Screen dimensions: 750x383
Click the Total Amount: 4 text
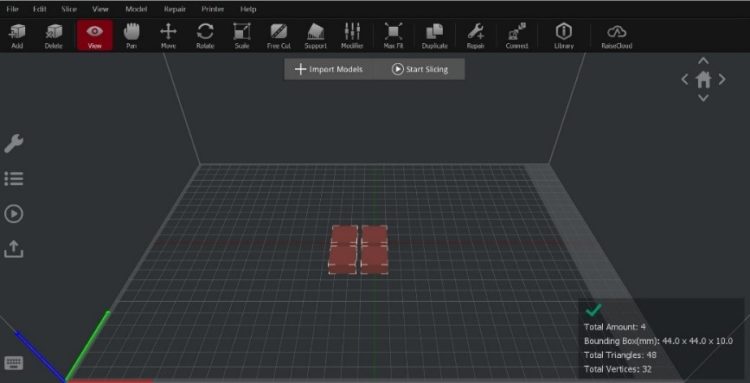(x=615, y=327)
